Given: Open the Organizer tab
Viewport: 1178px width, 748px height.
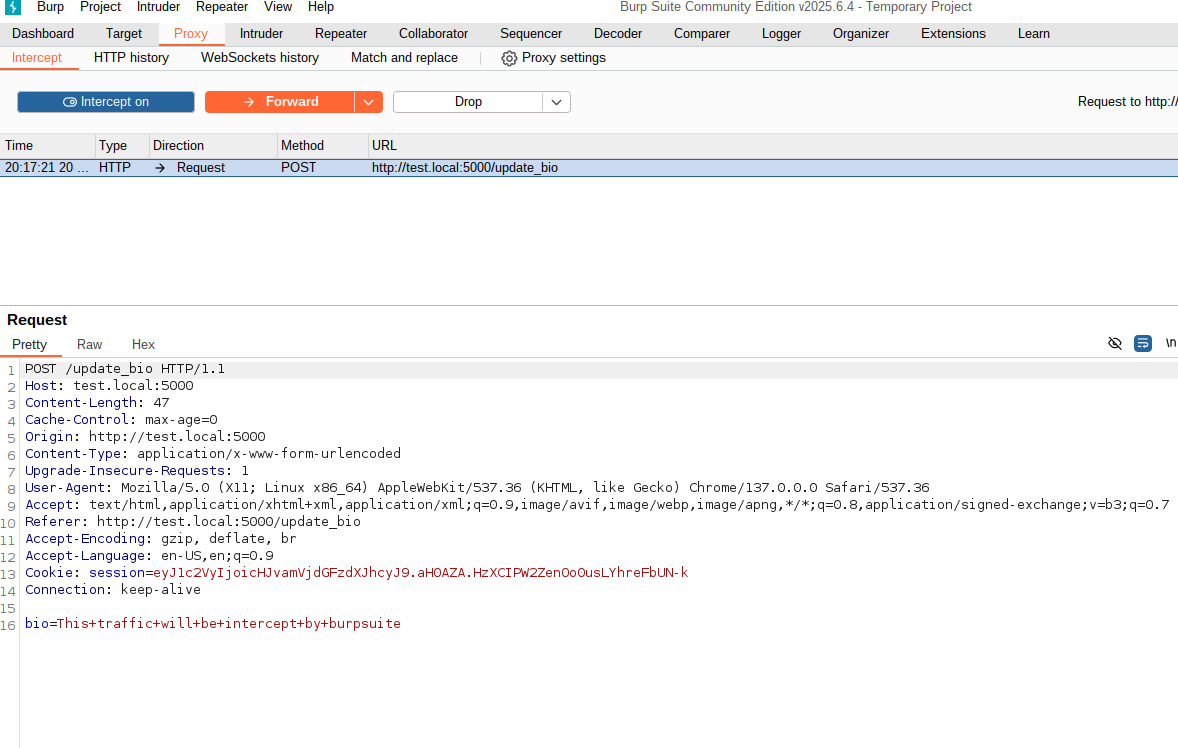Looking at the screenshot, I should point(861,34).
